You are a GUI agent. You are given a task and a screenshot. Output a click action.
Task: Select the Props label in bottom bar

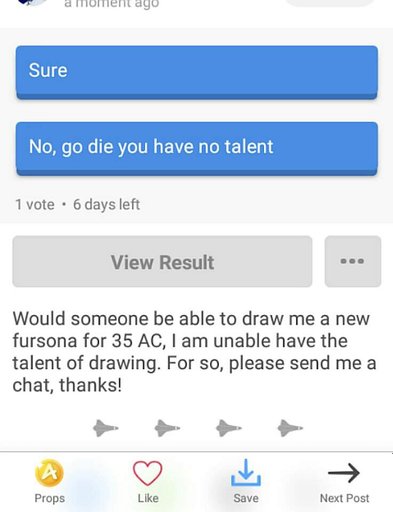tap(50, 498)
